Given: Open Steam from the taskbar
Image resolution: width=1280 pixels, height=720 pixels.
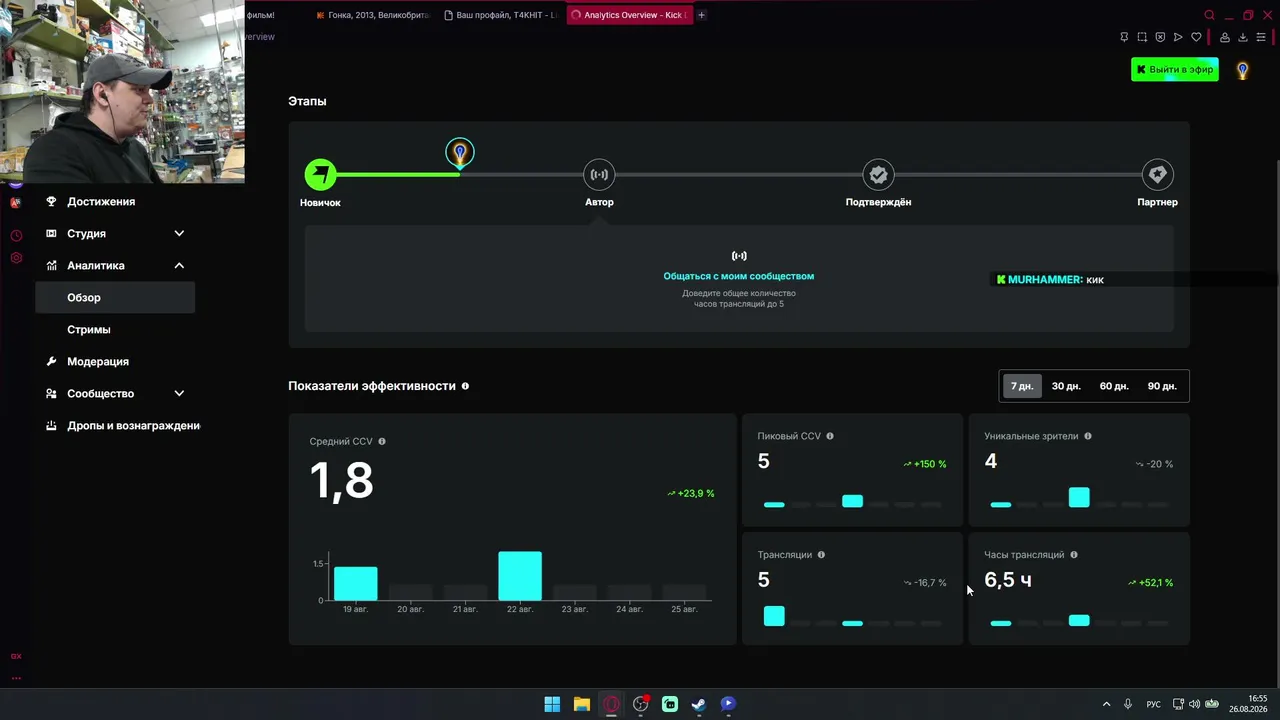Looking at the screenshot, I should [699, 704].
